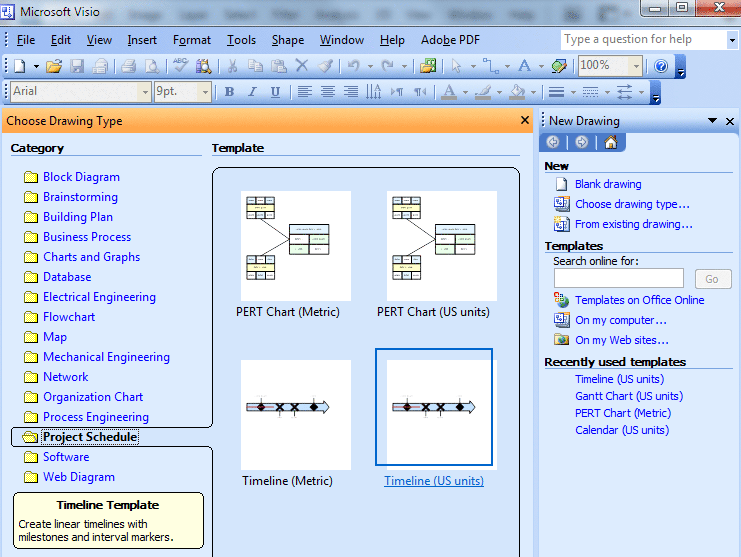Click the Paste clipboard icon
This screenshot has width=741, height=557.
278,66
